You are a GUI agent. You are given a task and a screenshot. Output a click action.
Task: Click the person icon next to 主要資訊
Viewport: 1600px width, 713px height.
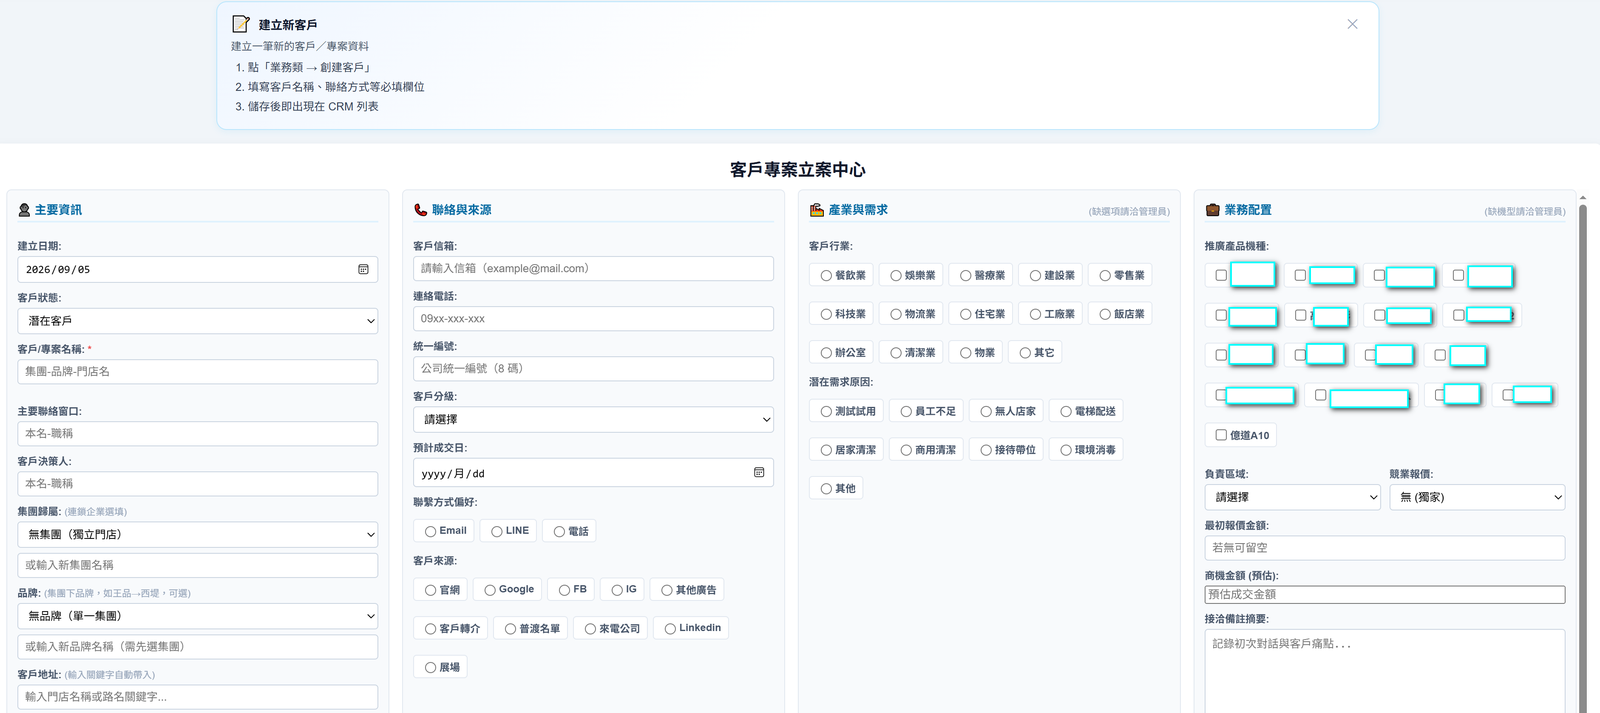24,210
